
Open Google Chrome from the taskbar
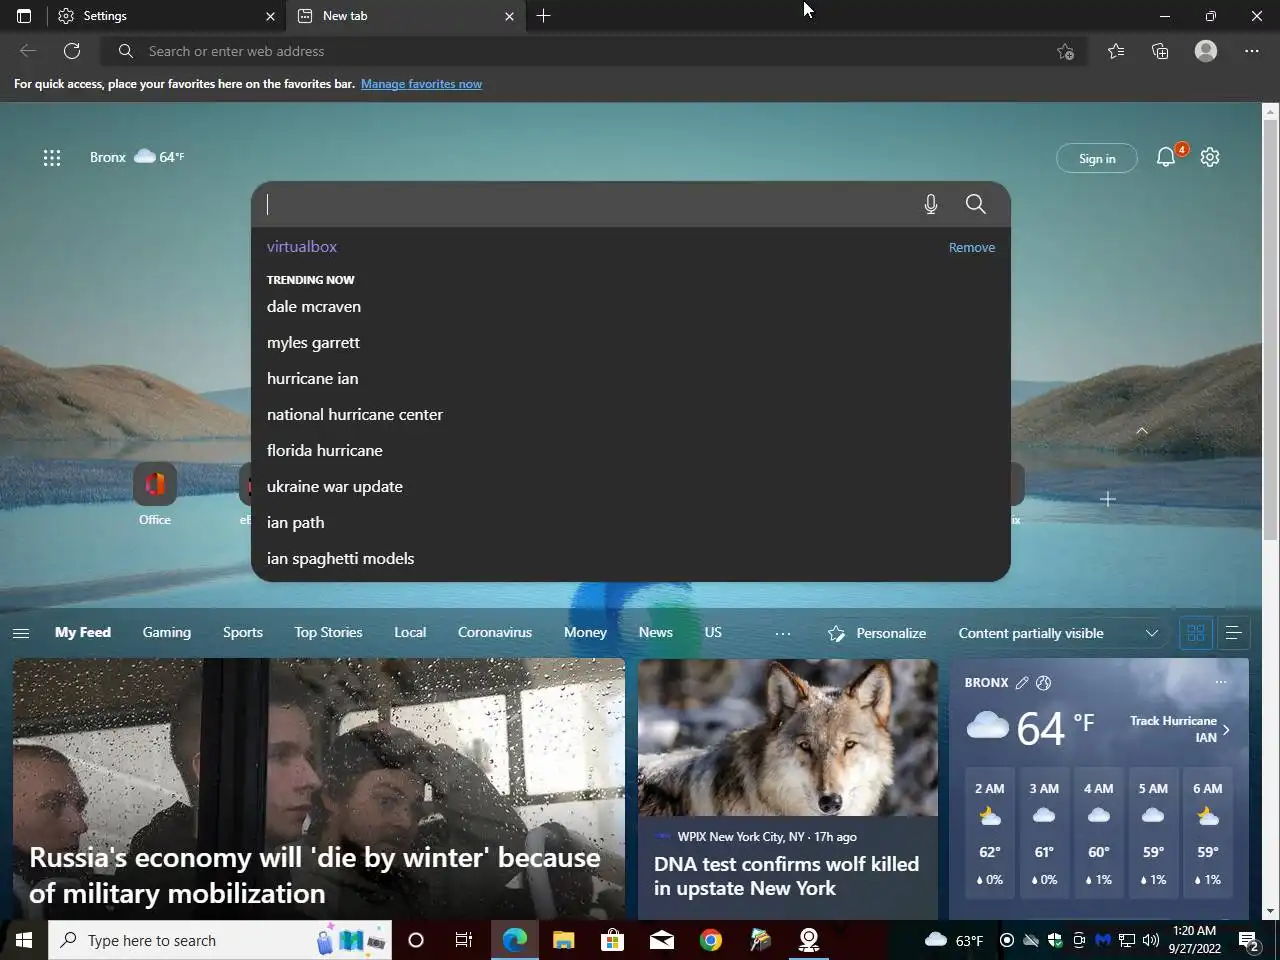711,940
